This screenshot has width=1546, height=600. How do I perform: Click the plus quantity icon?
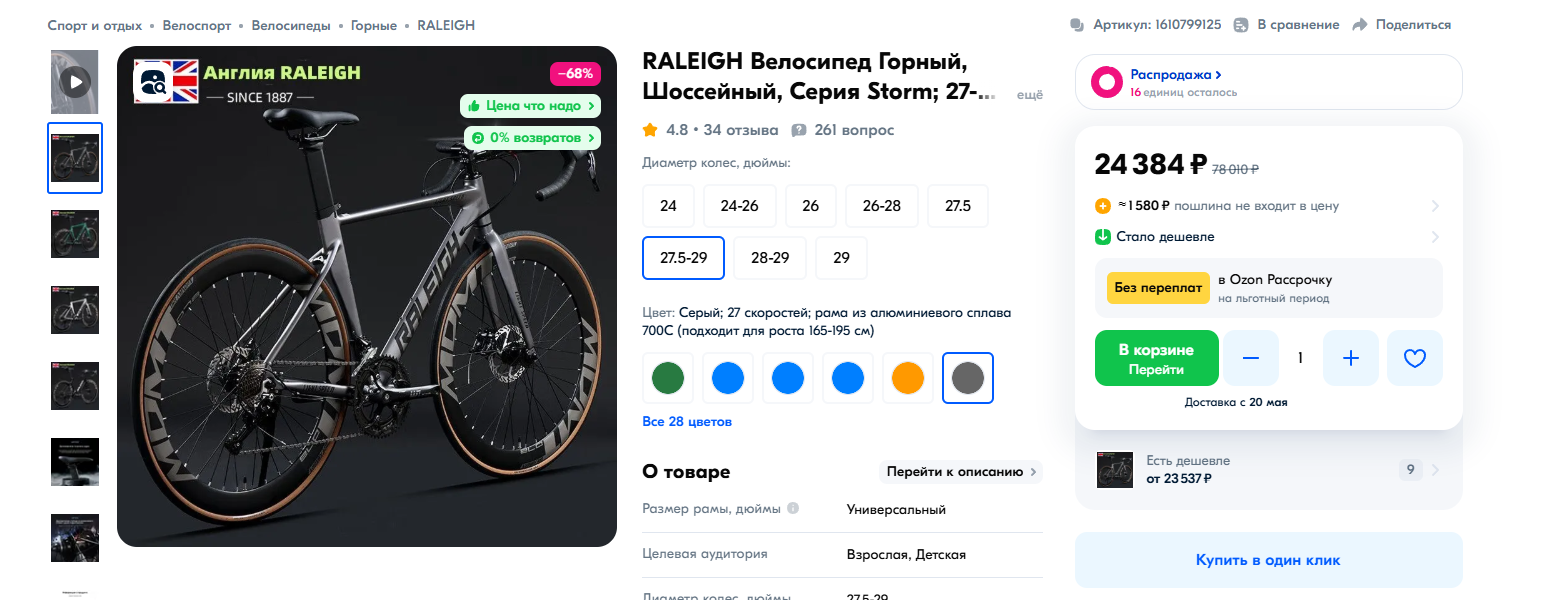[x=1351, y=358]
